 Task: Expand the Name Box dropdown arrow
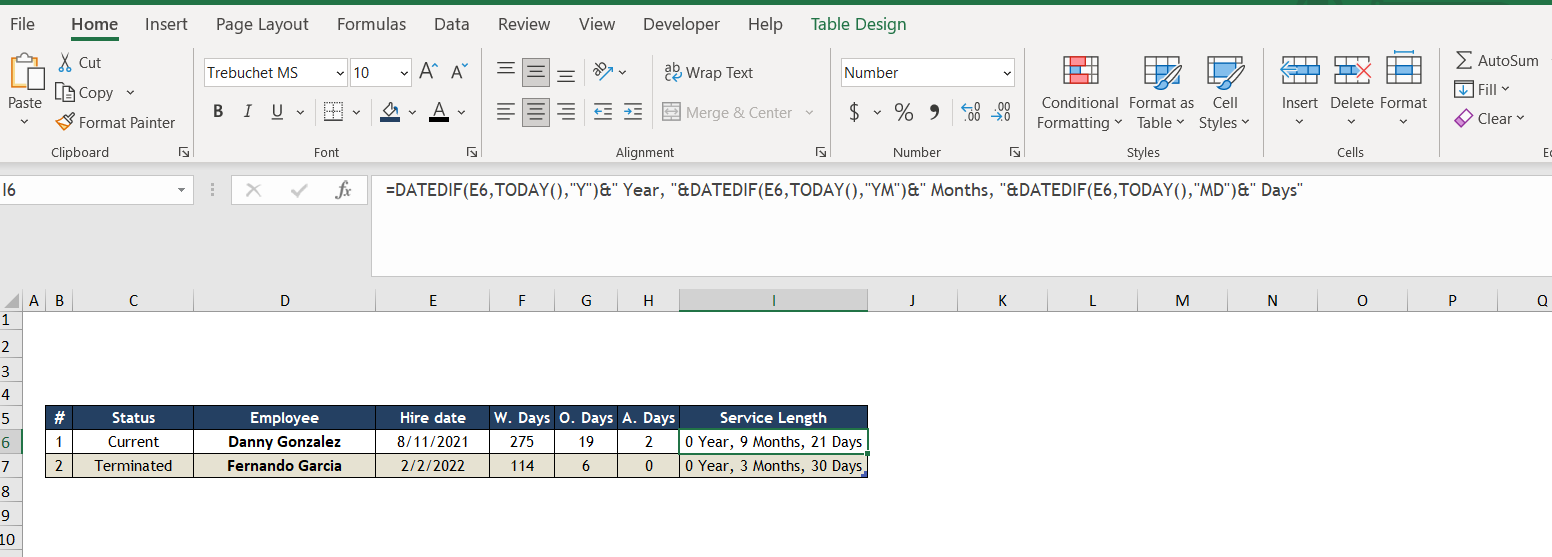tap(181, 190)
